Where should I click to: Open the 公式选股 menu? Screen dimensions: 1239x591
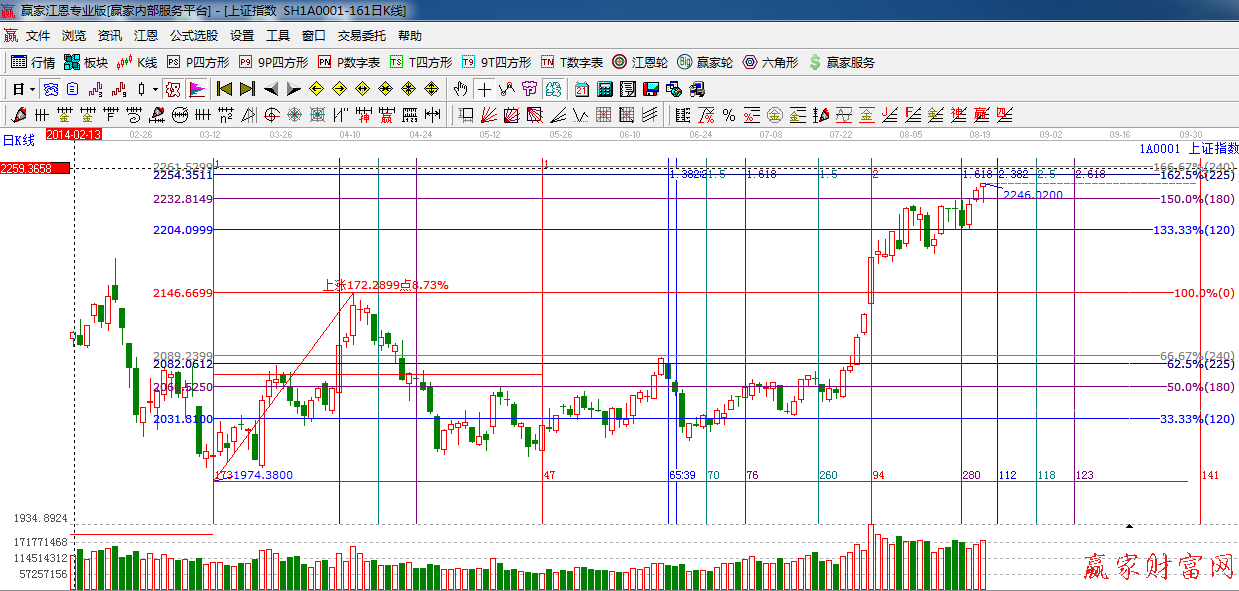(193, 36)
